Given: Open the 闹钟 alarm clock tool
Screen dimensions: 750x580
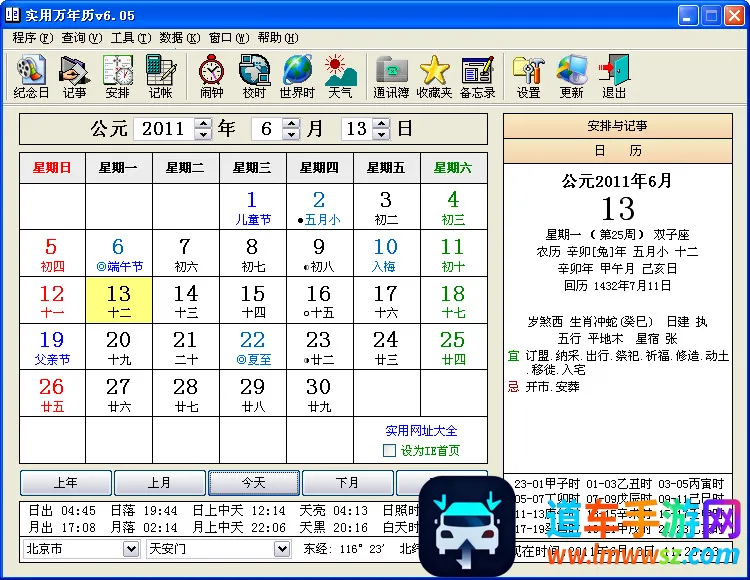Looking at the screenshot, I should (211, 76).
